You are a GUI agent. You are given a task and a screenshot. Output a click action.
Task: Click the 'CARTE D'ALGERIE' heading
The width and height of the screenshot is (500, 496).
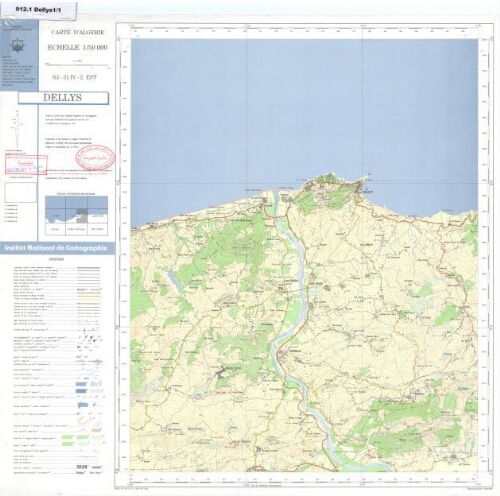(x=78, y=32)
